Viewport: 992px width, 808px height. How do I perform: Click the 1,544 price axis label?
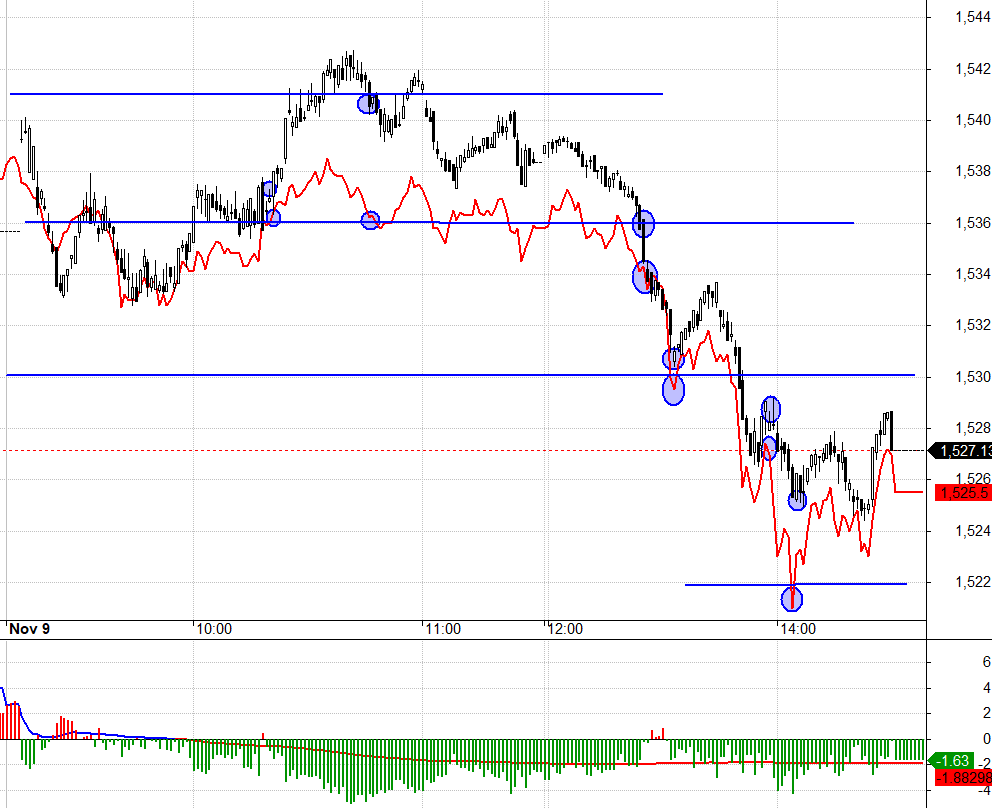tap(973, 17)
